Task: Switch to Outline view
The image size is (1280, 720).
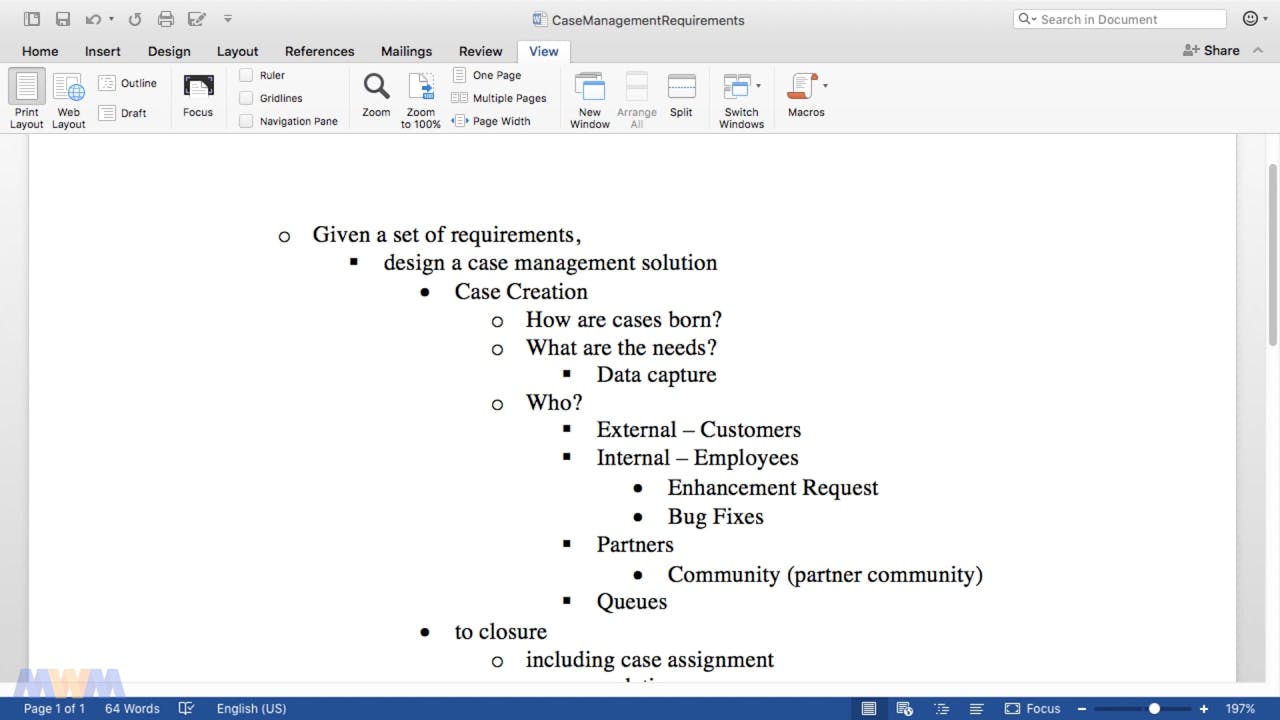Action: click(128, 83)
